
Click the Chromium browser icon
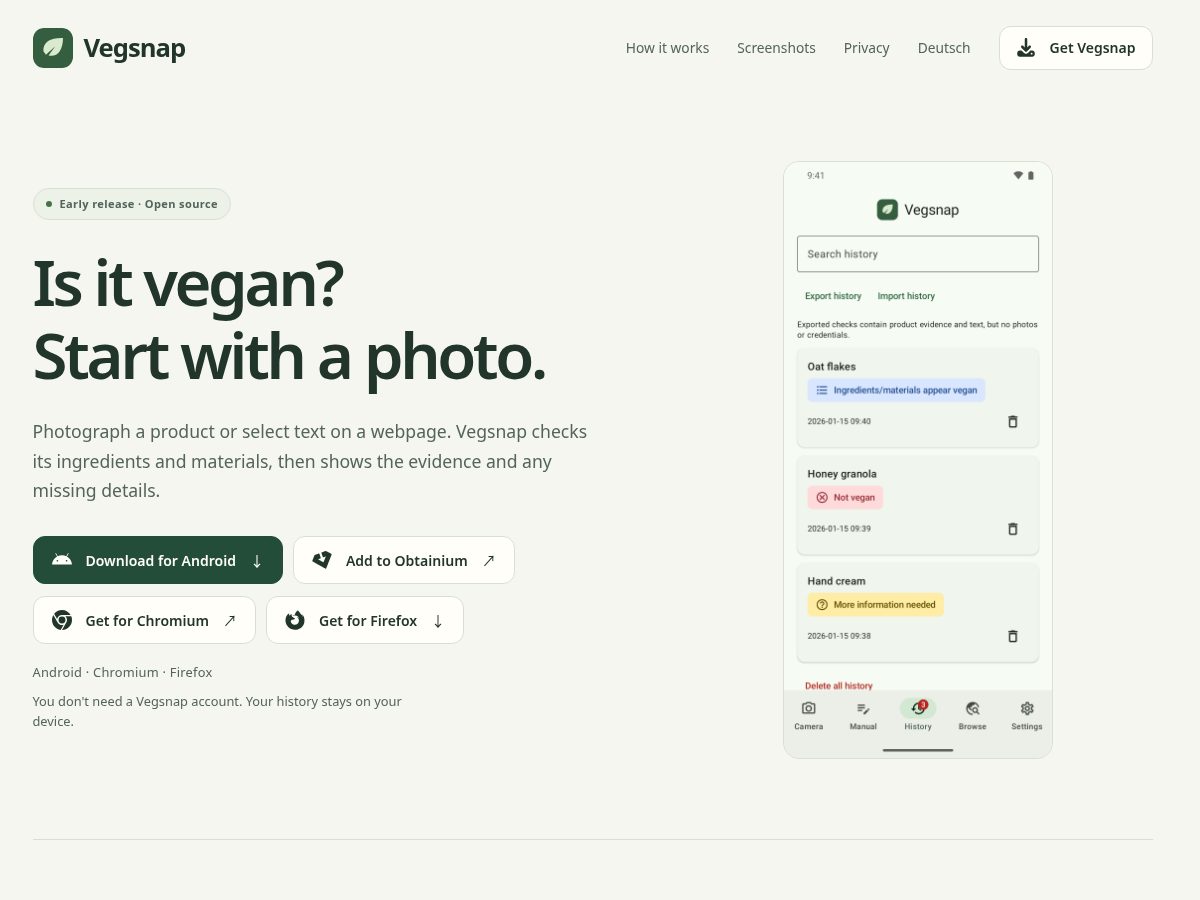(x=62, y=620)
